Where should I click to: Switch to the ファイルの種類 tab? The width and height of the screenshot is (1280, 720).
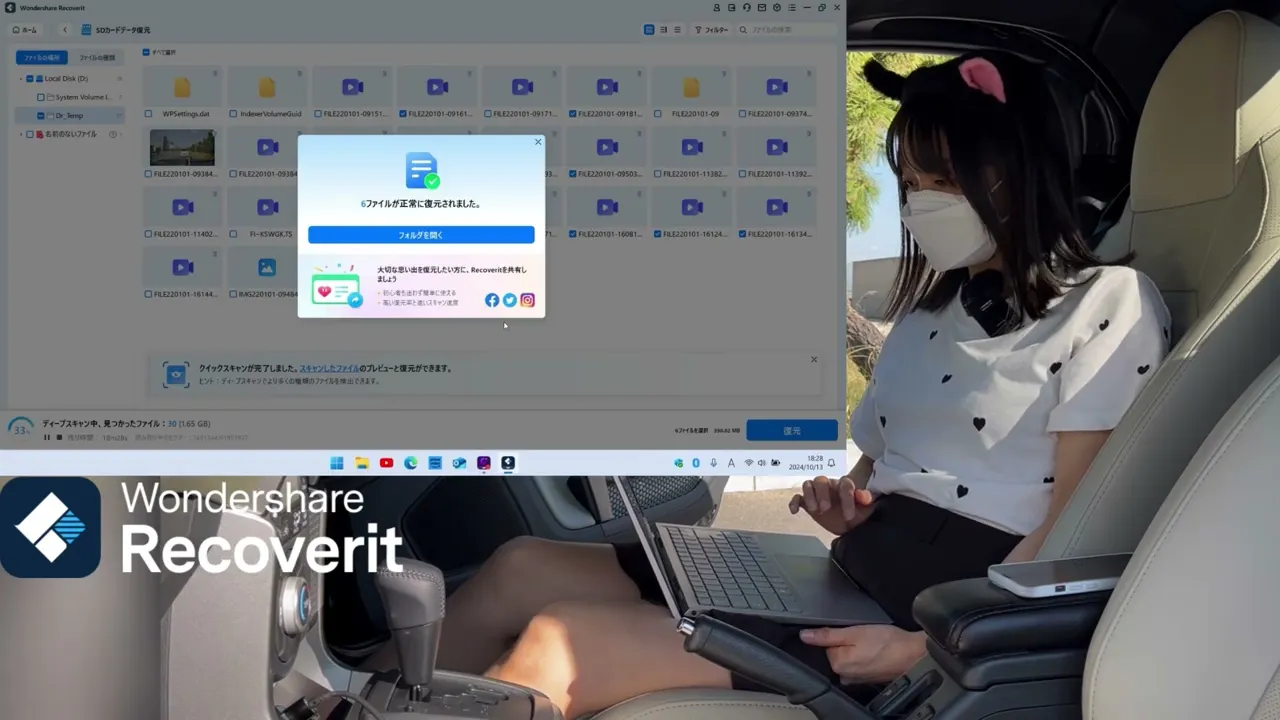[x=97, y=58]
